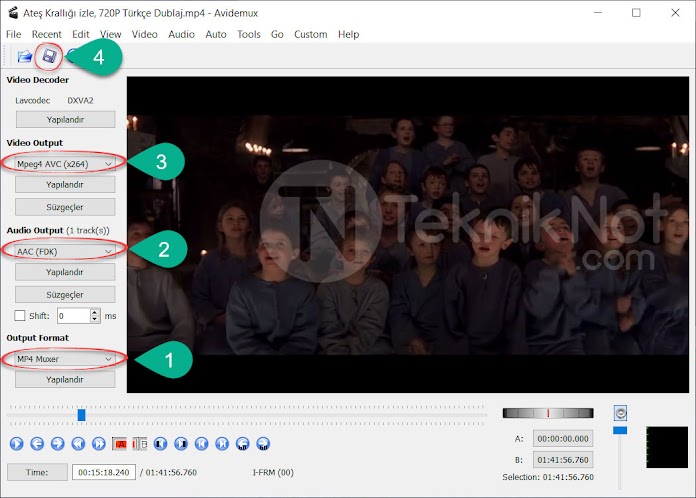This screenshot has height=498, width=696.
Task: Click the DXVA2 decoder label
Action: pyautogui.click(x=80, y=100)
